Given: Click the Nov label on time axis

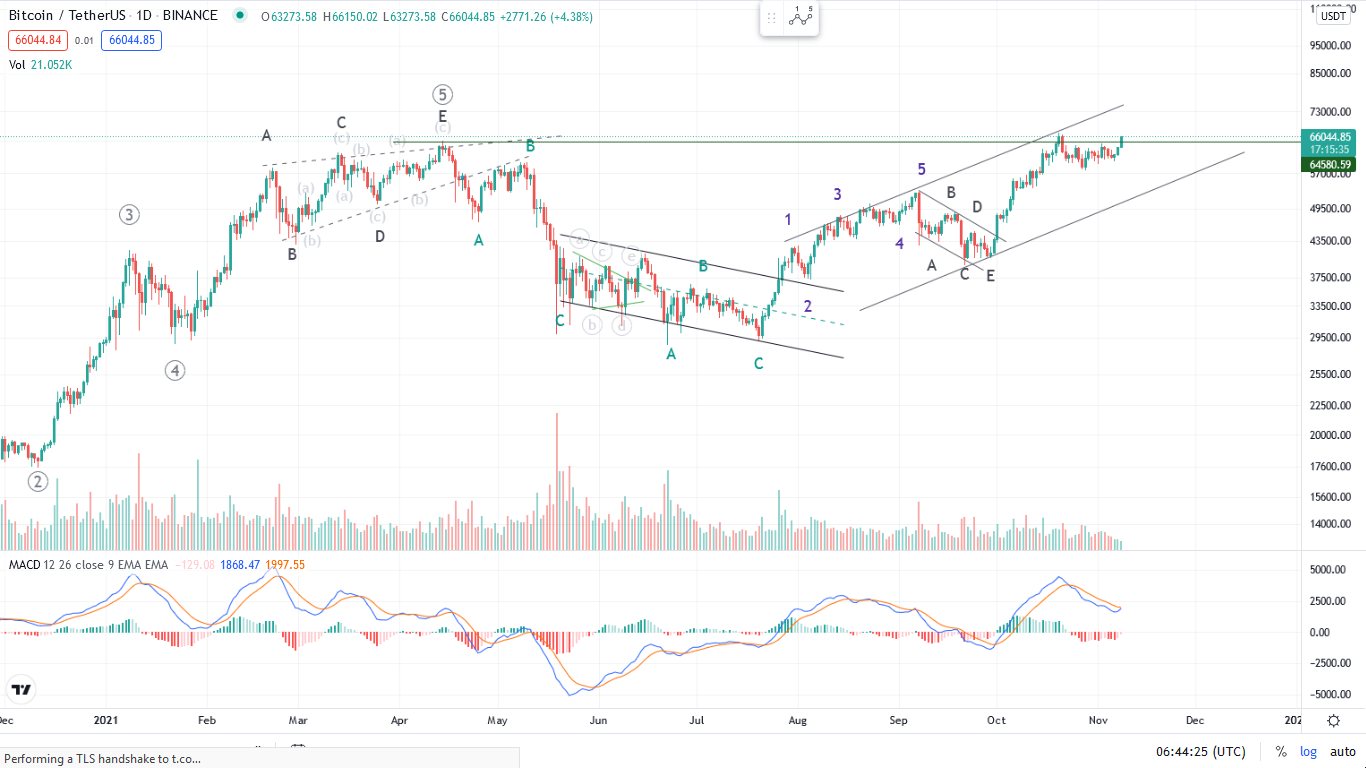Looking at the screenshot, I should (x=1098, y=720).
